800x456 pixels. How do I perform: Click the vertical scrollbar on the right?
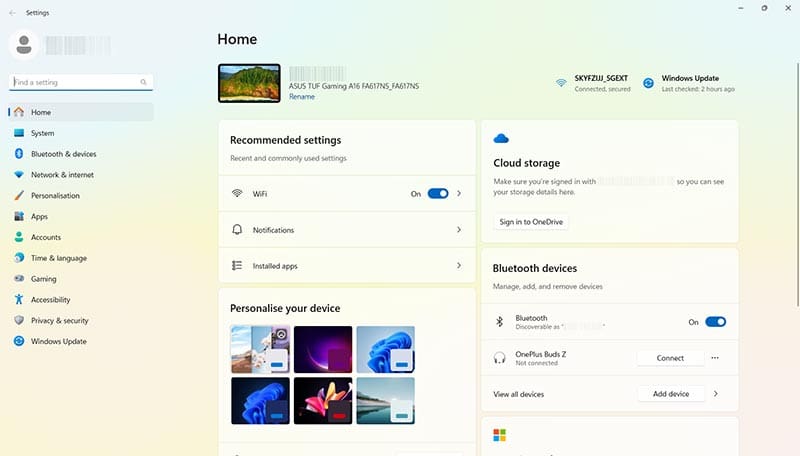(x=797, y=185)
